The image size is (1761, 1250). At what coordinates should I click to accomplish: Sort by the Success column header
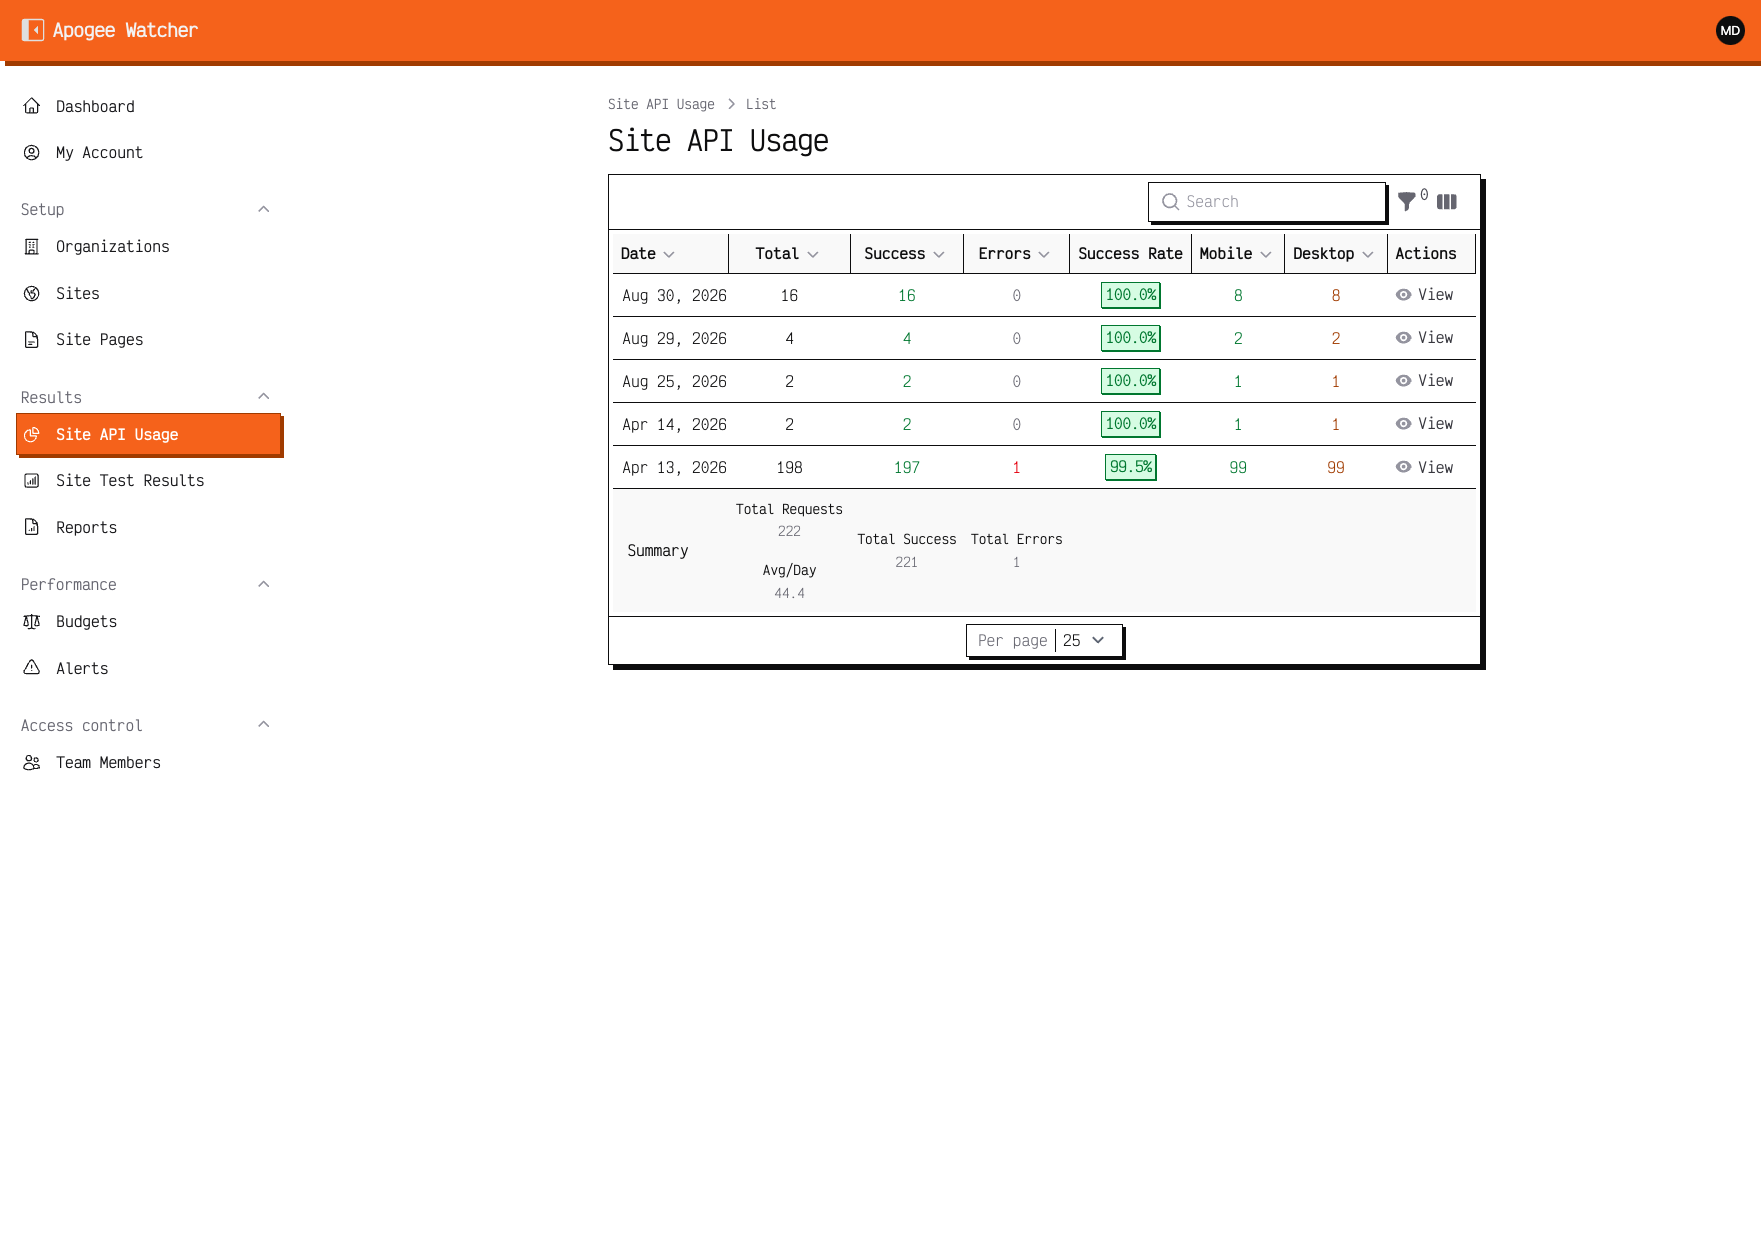904,253
